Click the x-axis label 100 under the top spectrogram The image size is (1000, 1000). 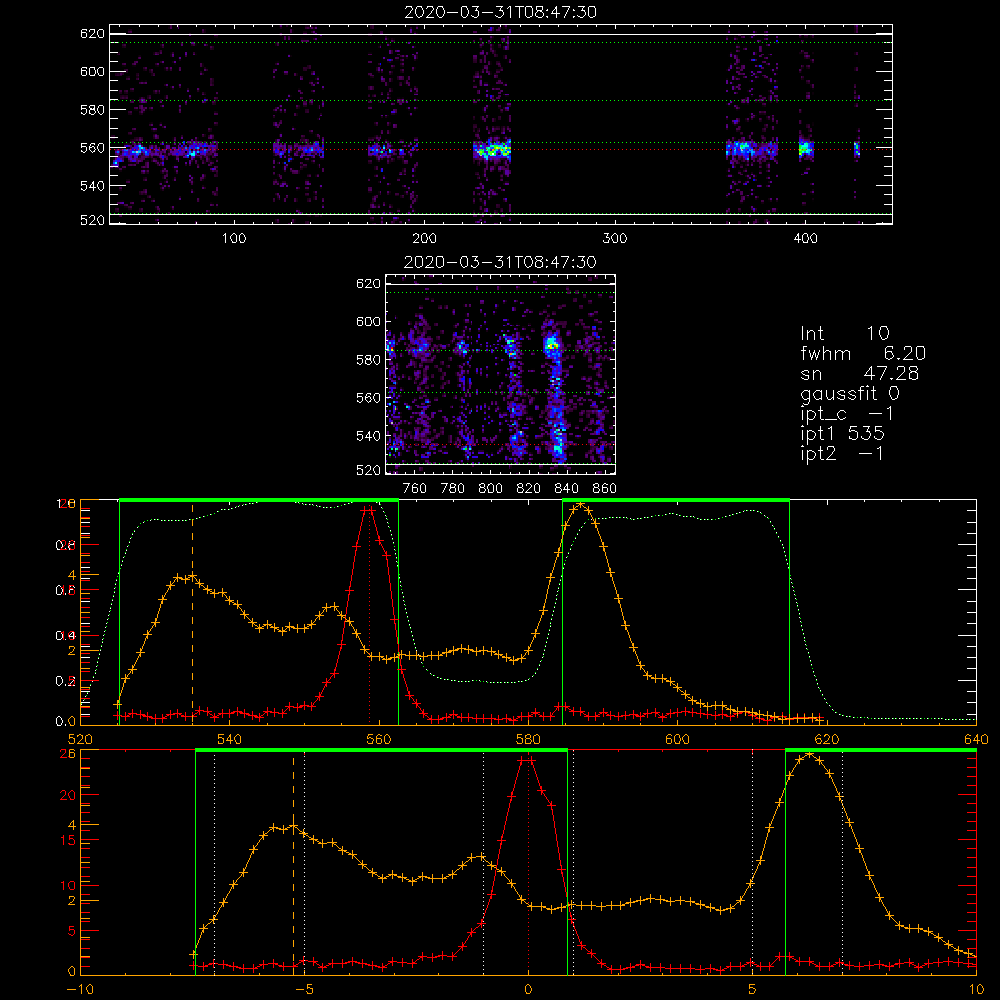click(x=234, y=239)
